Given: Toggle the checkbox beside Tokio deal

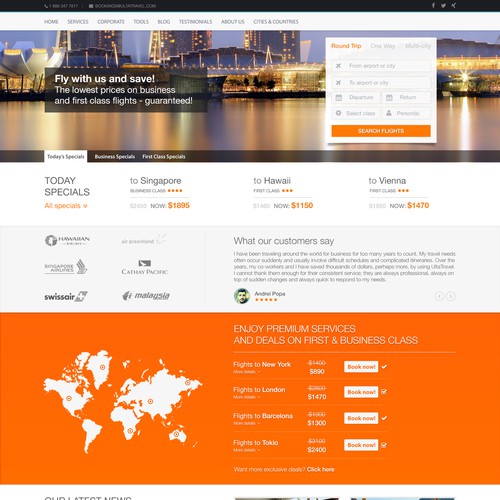Looking at the screenshot, I should tap(384, 445).
